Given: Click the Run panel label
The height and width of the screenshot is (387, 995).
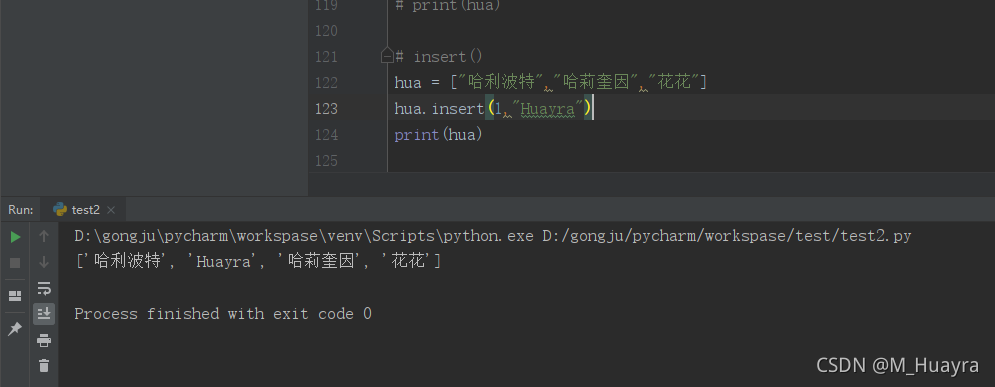Looking at the screenshot, I should click(21, 209).
